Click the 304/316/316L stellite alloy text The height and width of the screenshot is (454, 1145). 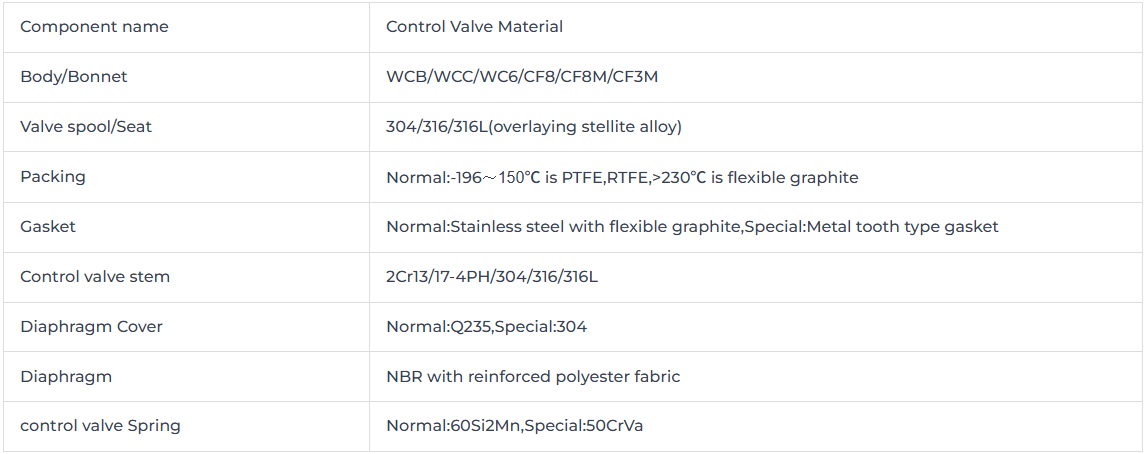tap(534, 127)
